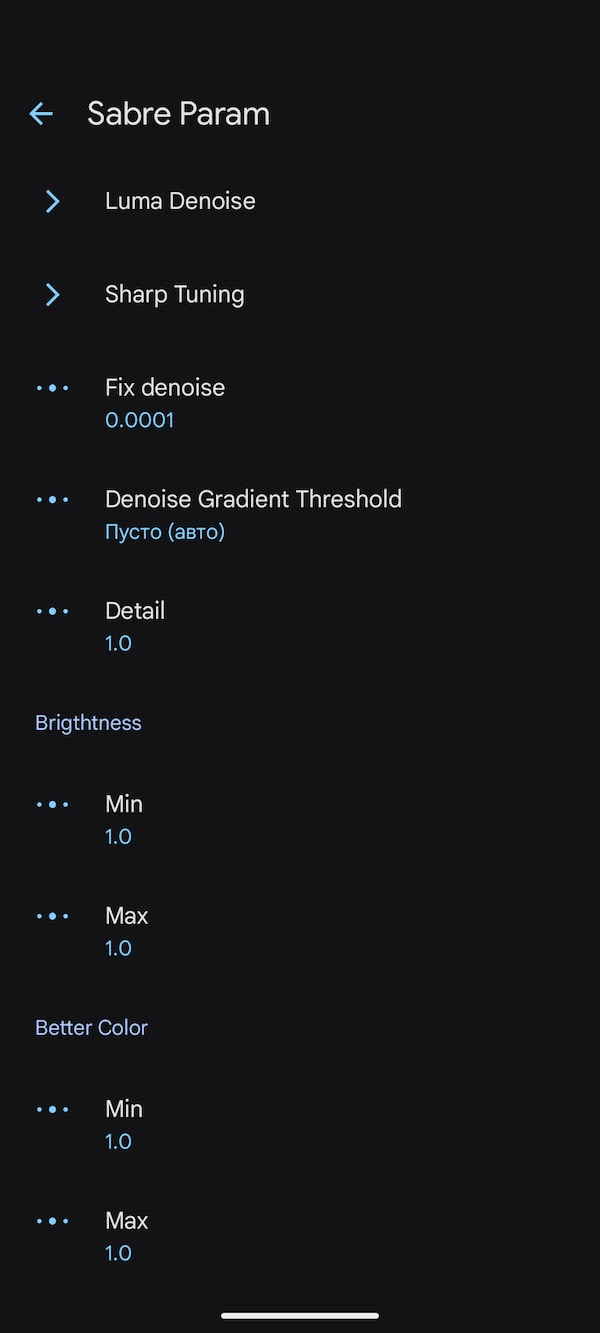Tap the 1.0 value under Brigthtness Max
The image size is (600, 1333).
118,947
